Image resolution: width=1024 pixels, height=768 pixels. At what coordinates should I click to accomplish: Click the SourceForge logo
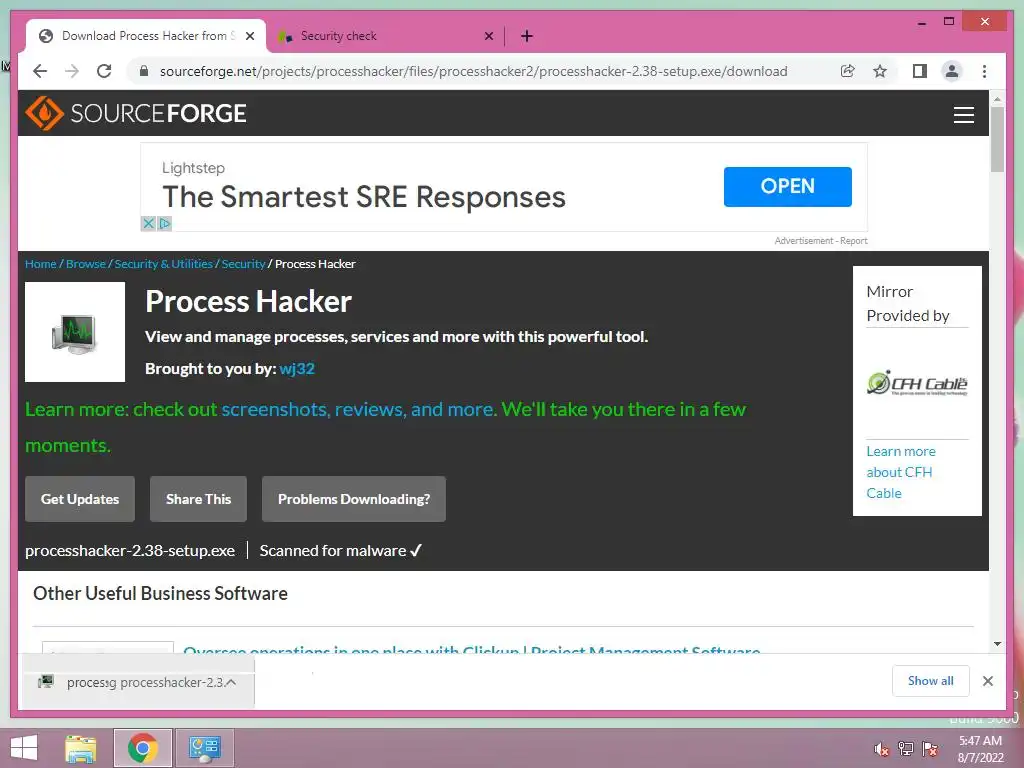tap(136, 113)
